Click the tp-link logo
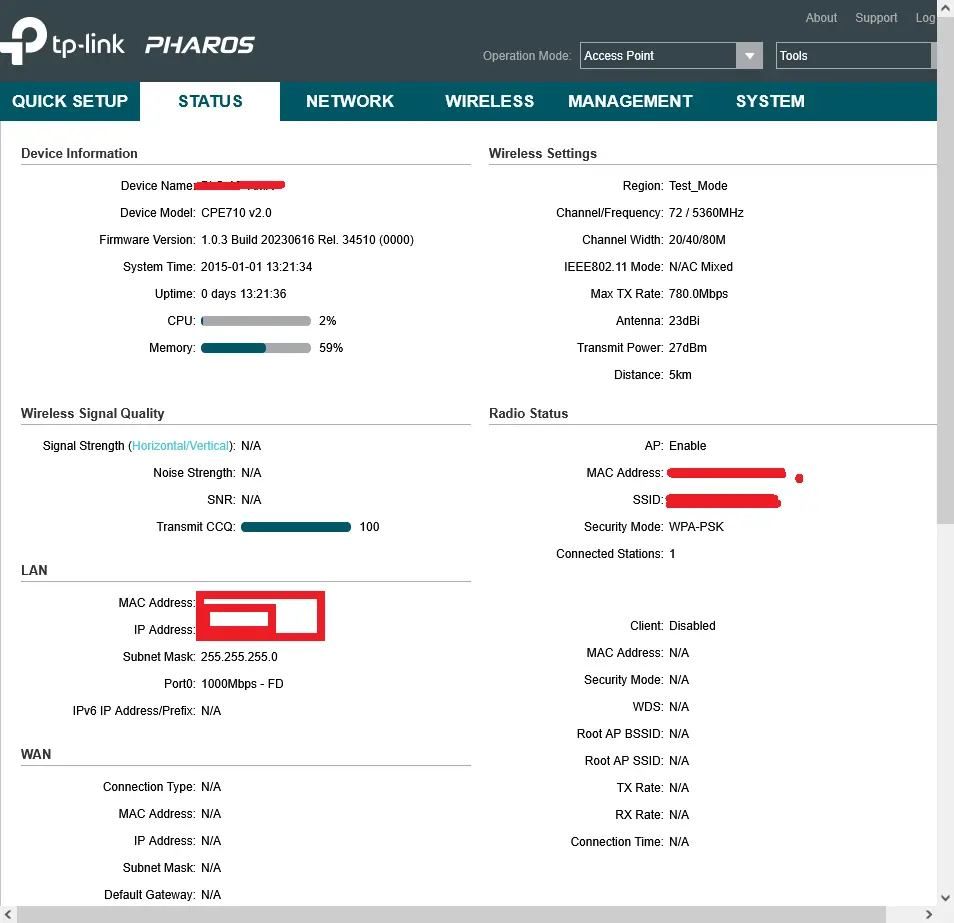 62,41
